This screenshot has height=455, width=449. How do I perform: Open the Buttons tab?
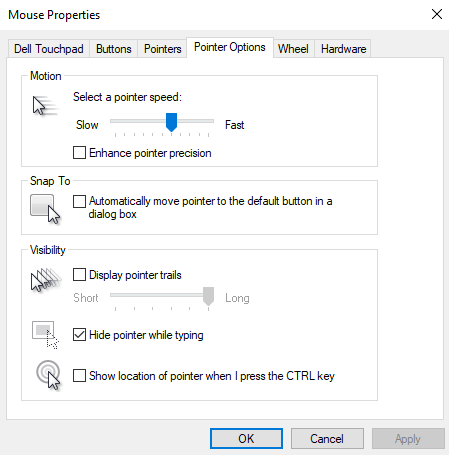point(114,49)
